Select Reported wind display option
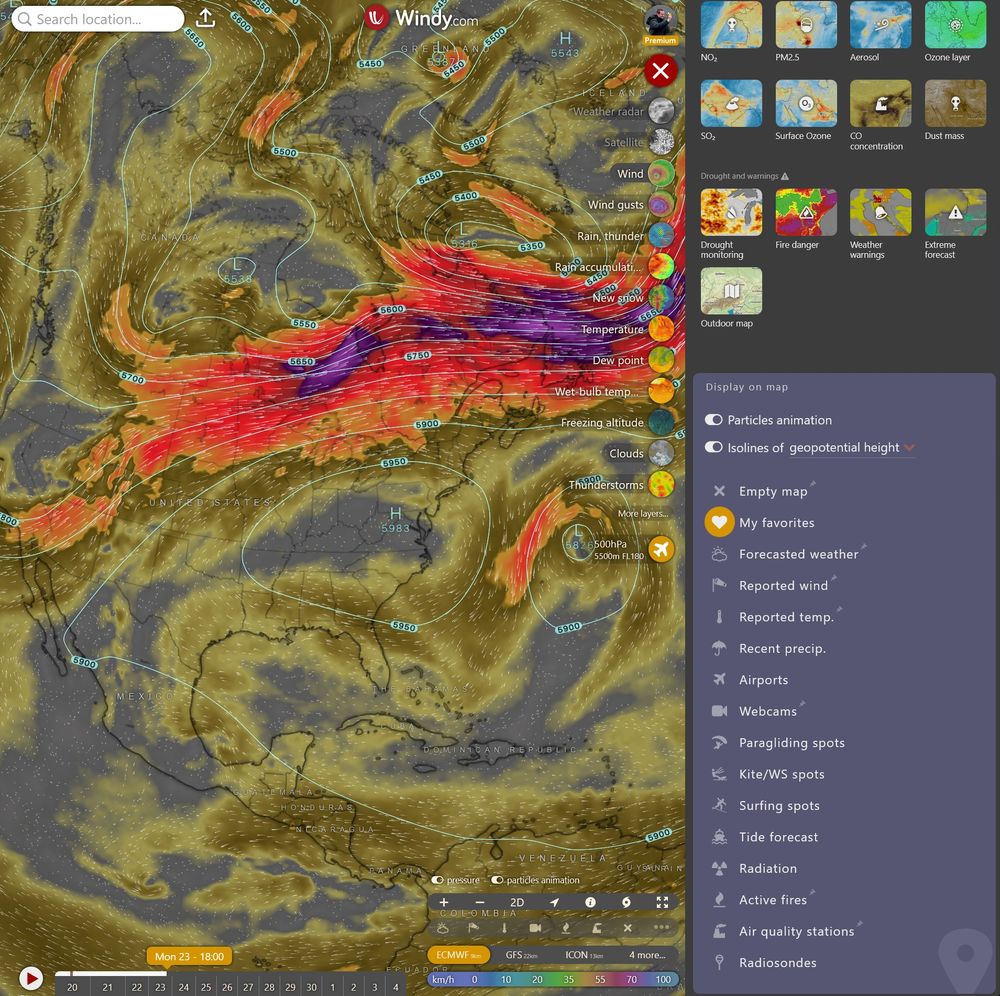Image resolution: width=1000 pixels, height=996 pixels. coord(783,585)
